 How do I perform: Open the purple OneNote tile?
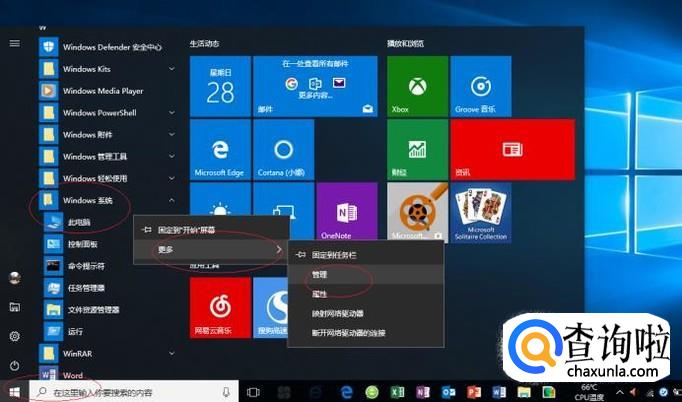(x=347, y=211)
